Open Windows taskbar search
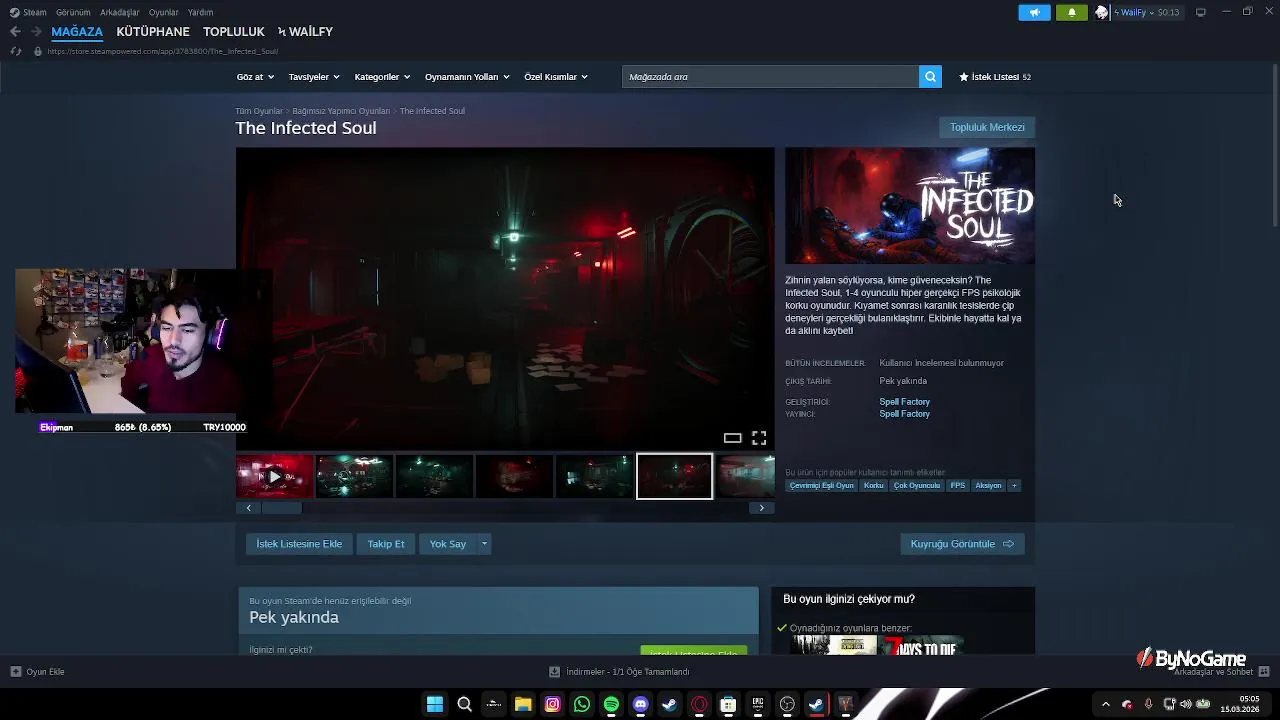The width and height of the screenshot is (1280, 720). pos(464,705)
